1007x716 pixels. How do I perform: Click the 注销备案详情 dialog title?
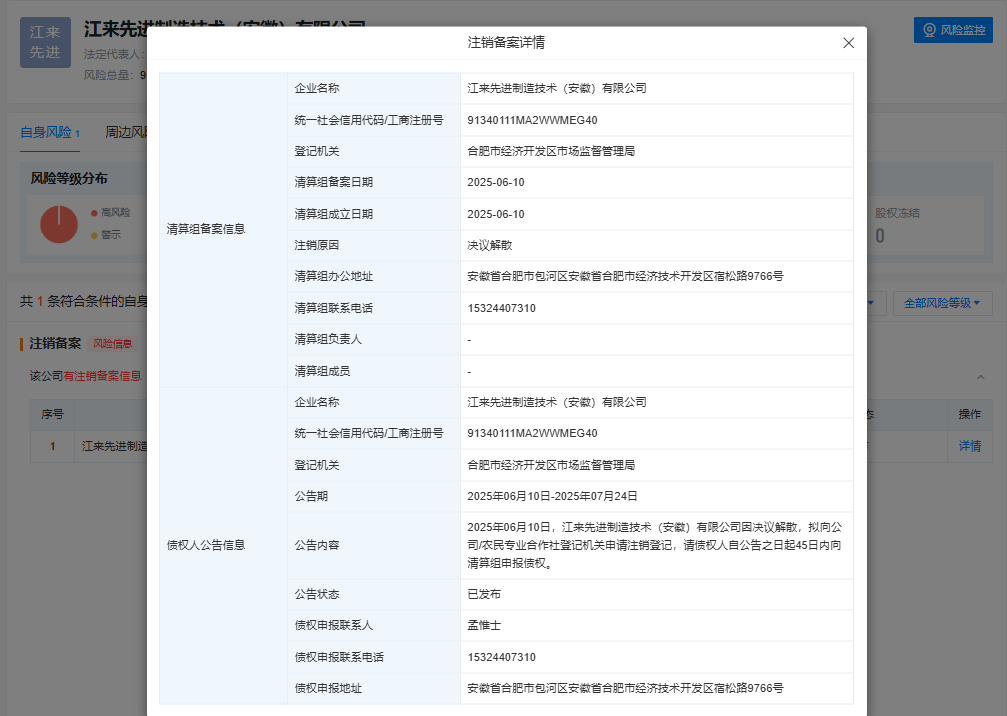[506, 43]
